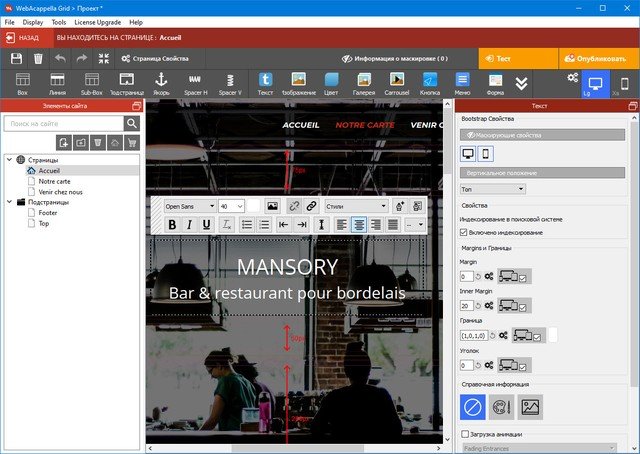Viewport: 640px width, 454px height.
Task: Enable 'Загрузка анимации' checkbox
Action: pyautogui.click(x=465, y=434)
